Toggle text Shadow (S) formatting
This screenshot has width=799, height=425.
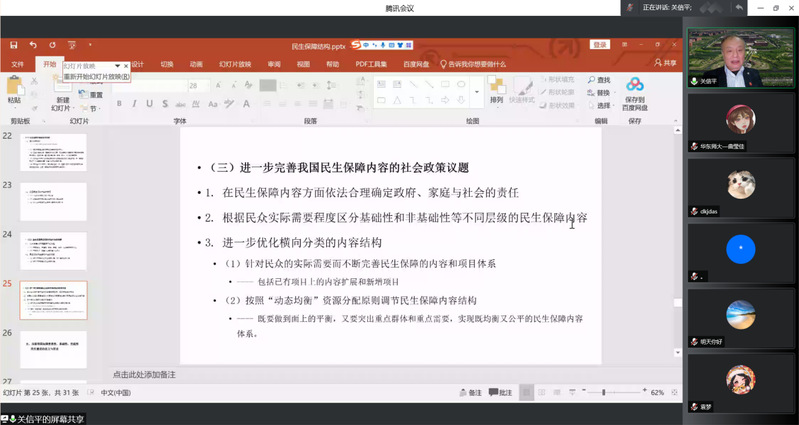point(165,103)
